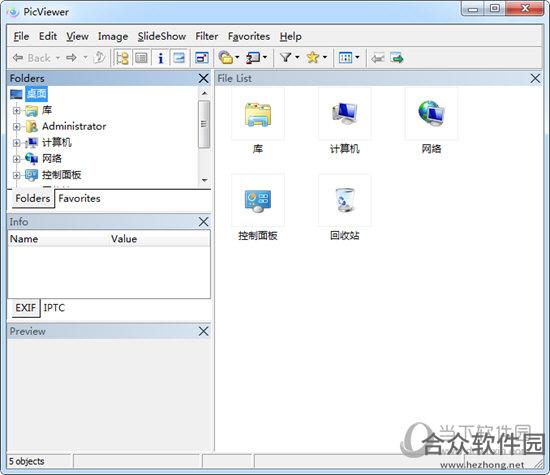Close the Info panel
550x475 pixels.
click(x=203, y=222)
